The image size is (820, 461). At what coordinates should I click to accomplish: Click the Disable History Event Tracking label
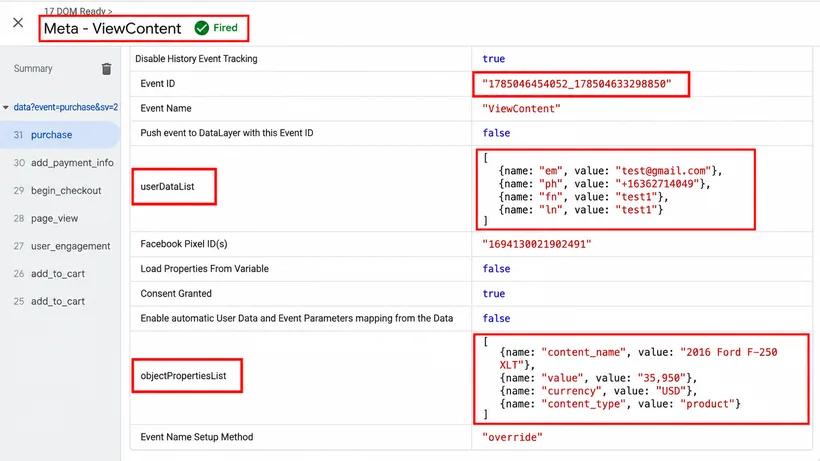(x=196, y=59)
